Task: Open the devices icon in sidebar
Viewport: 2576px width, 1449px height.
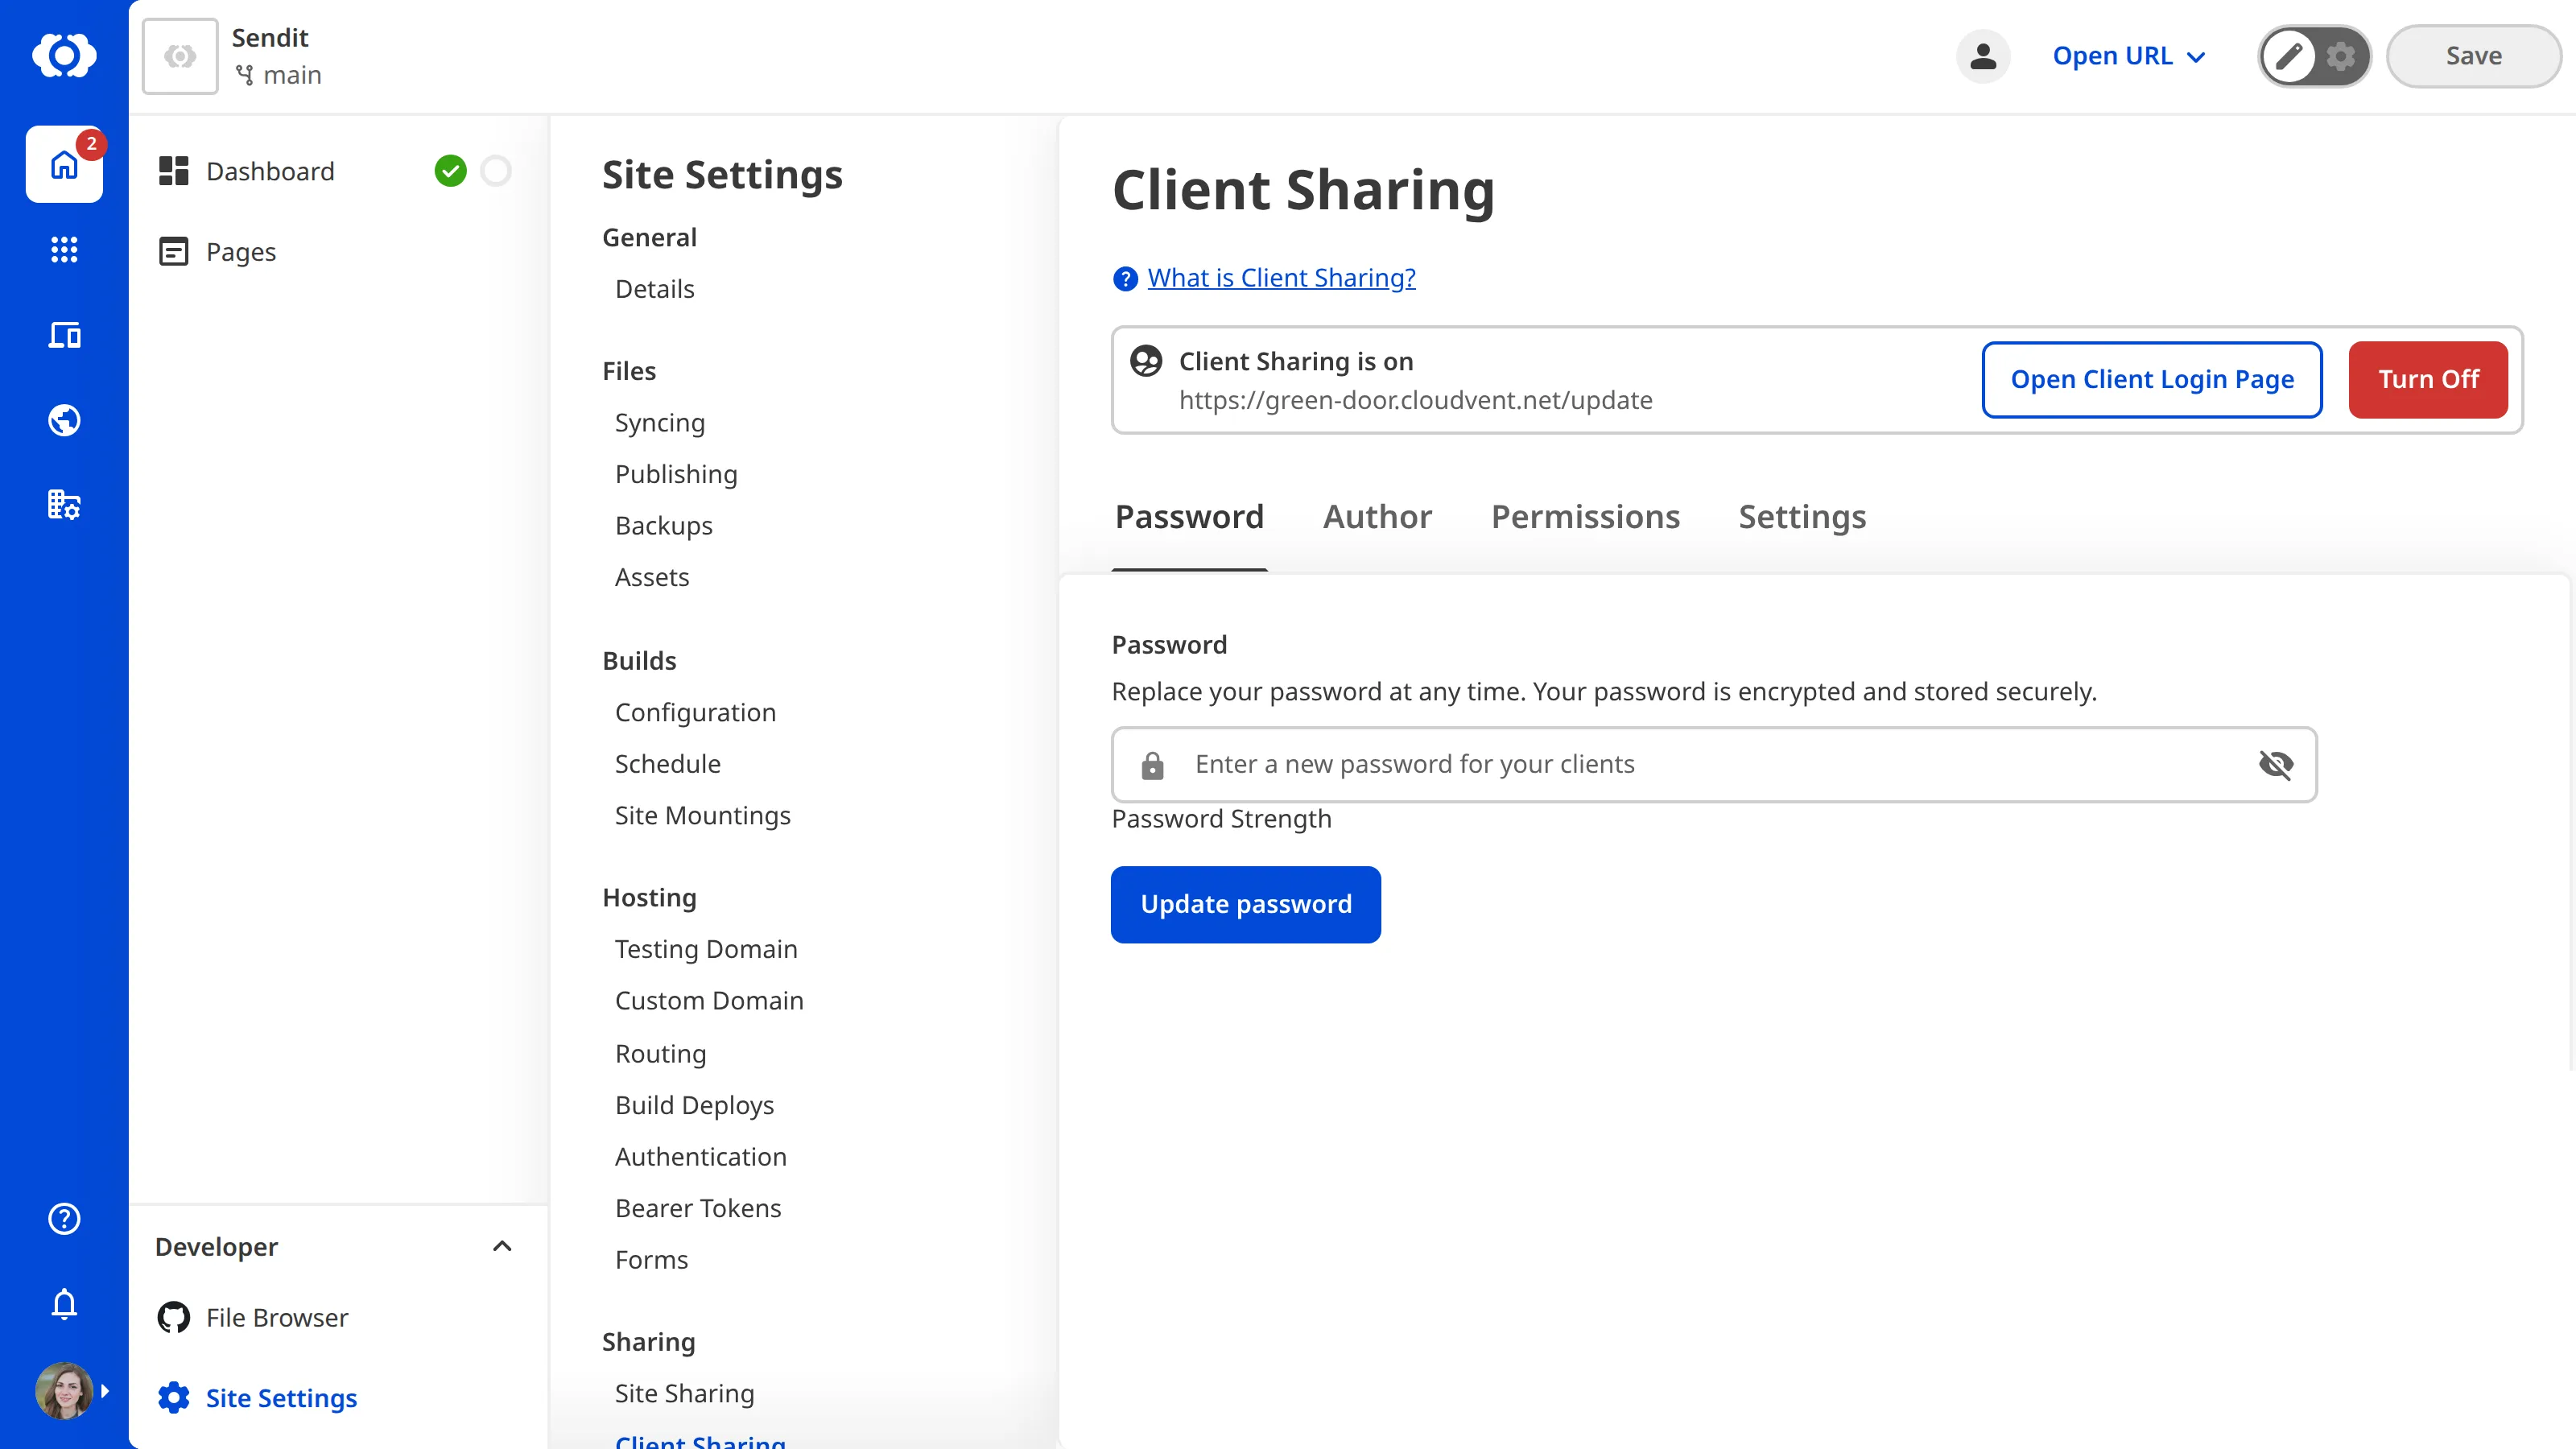Action: point(64,335)
